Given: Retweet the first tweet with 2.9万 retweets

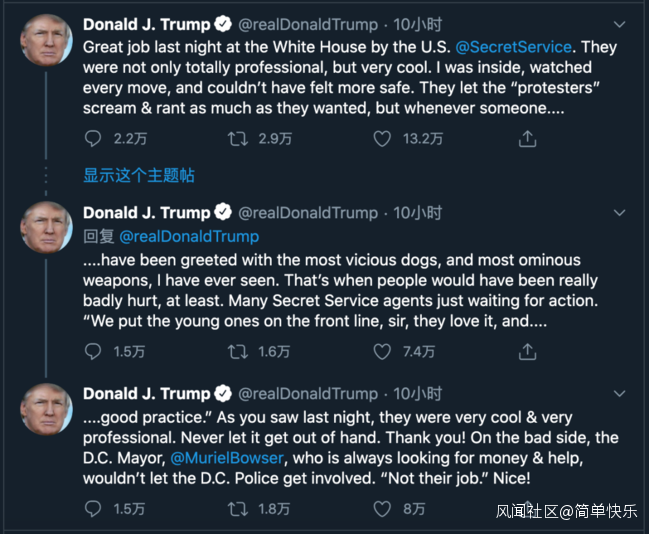Looking at the screenshot, I should (x=237, y=139).
